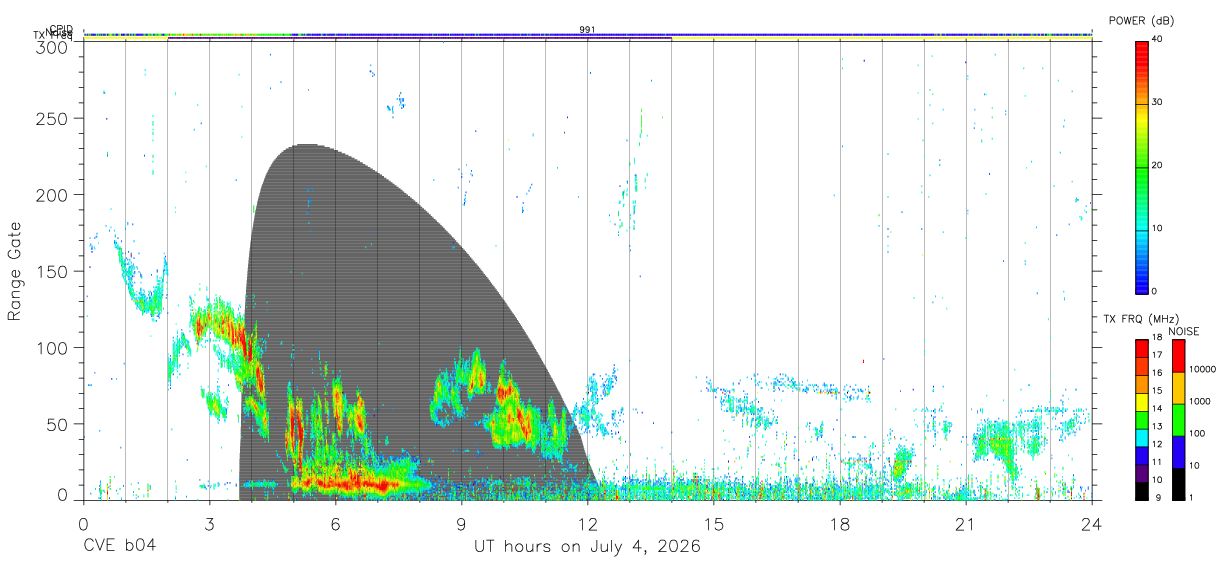Click the green NOISE segment between 100 and 1000

pyautogui.click(x=1179, y=420)
